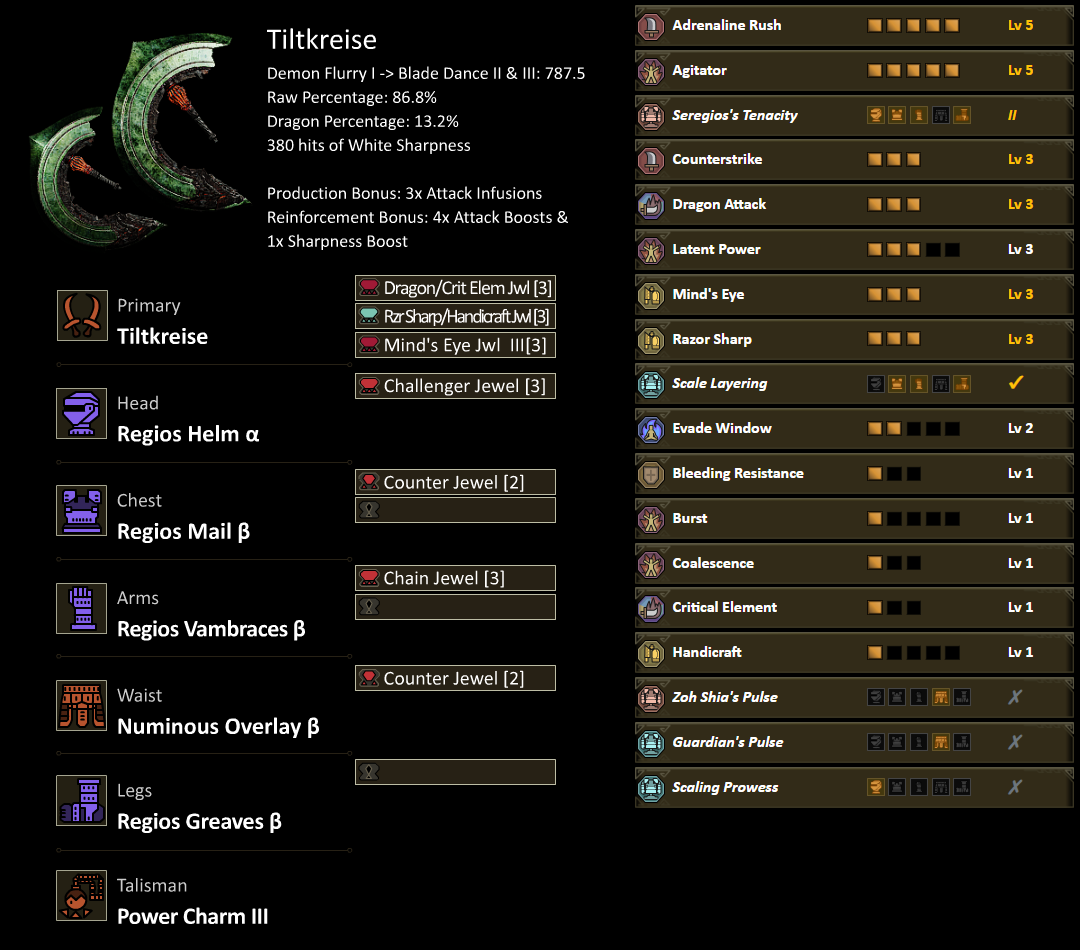
Task: Select the Regios Mail β chest icon
Action: tap(82, 511)
